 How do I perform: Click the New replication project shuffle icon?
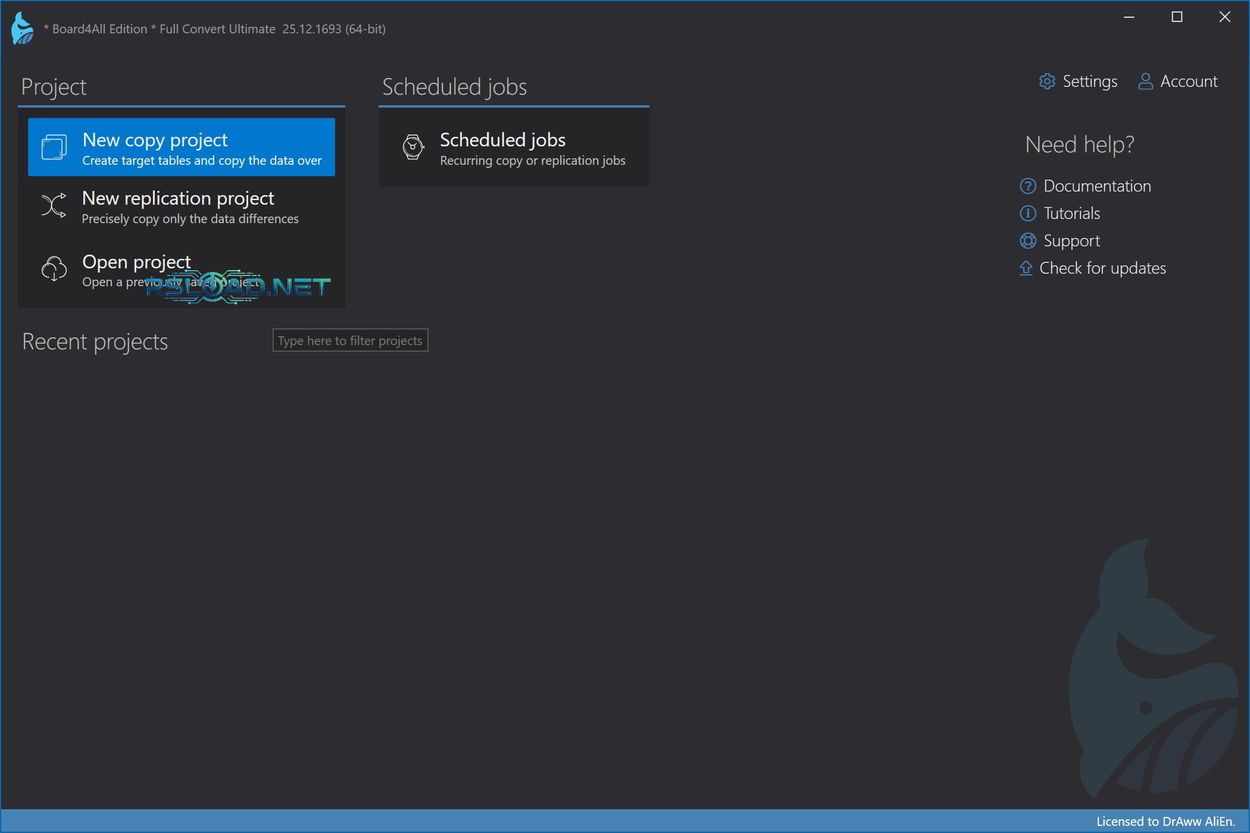point(54,206)
